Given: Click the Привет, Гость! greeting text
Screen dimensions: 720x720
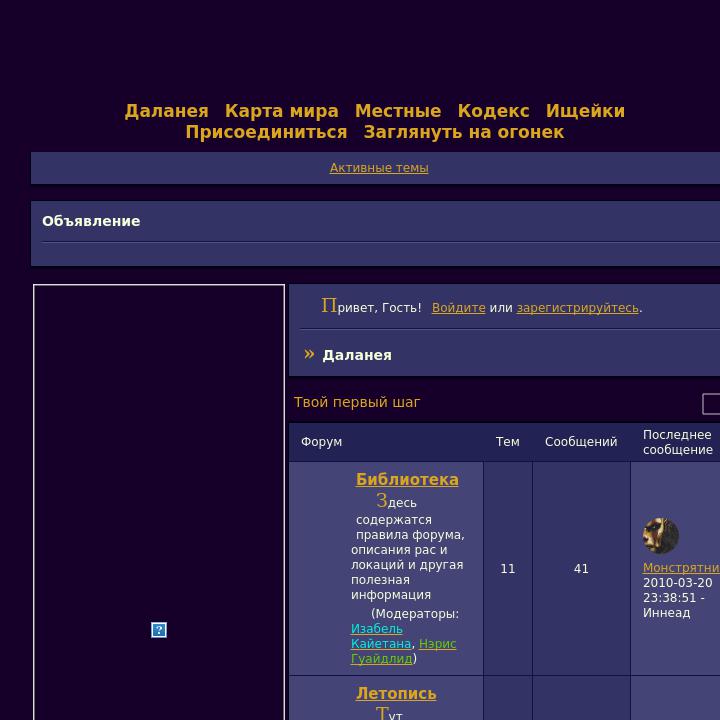Looking at the screenshot, I should coord(371,307).
